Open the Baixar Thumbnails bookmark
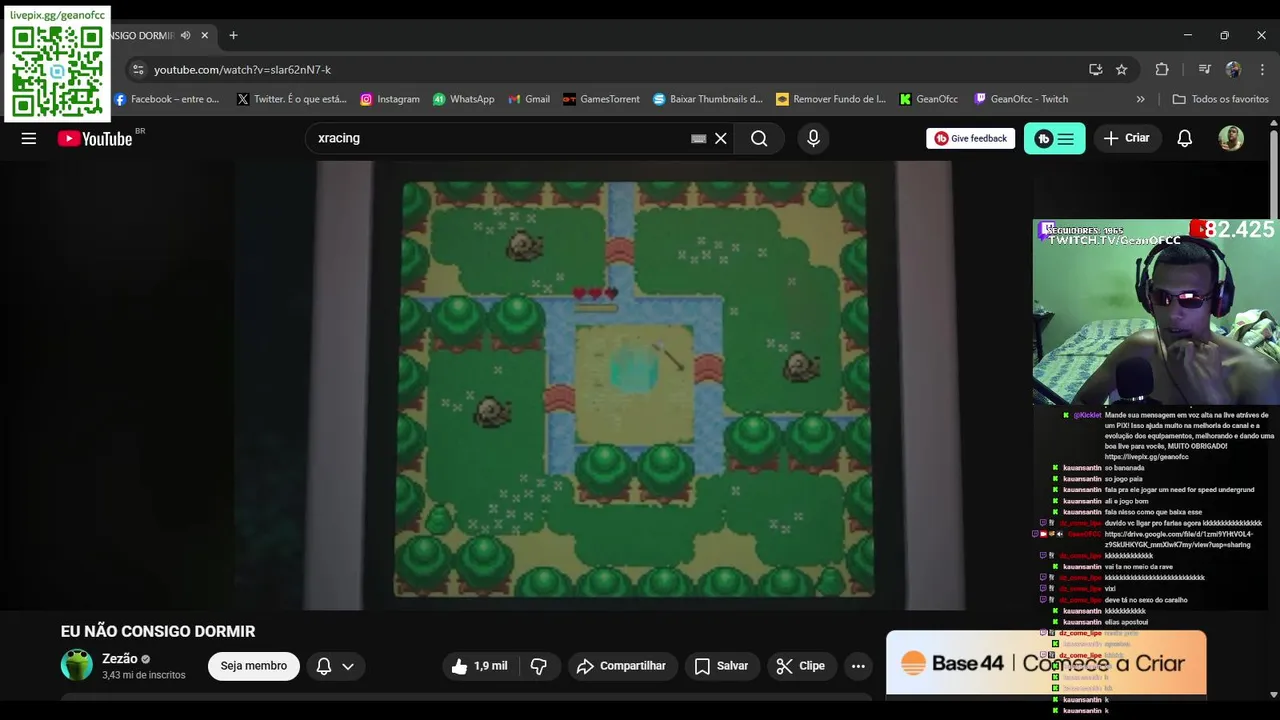The height and width of the screenshot is (720, 1280). 708,99
